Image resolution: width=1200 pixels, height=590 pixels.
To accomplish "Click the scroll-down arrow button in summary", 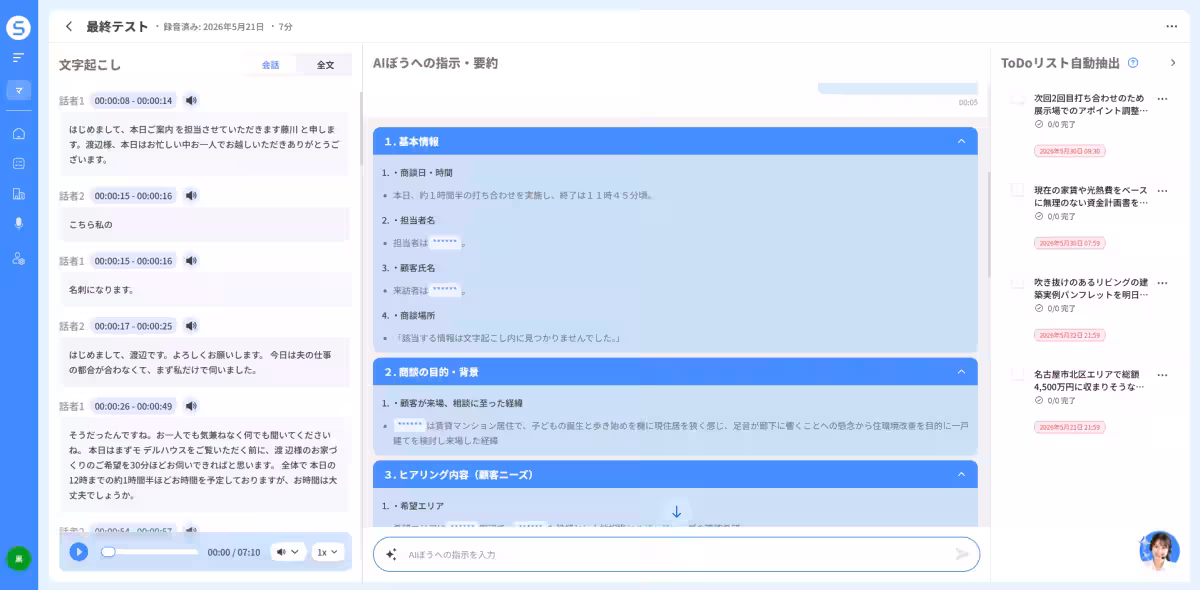I will 676,512.
